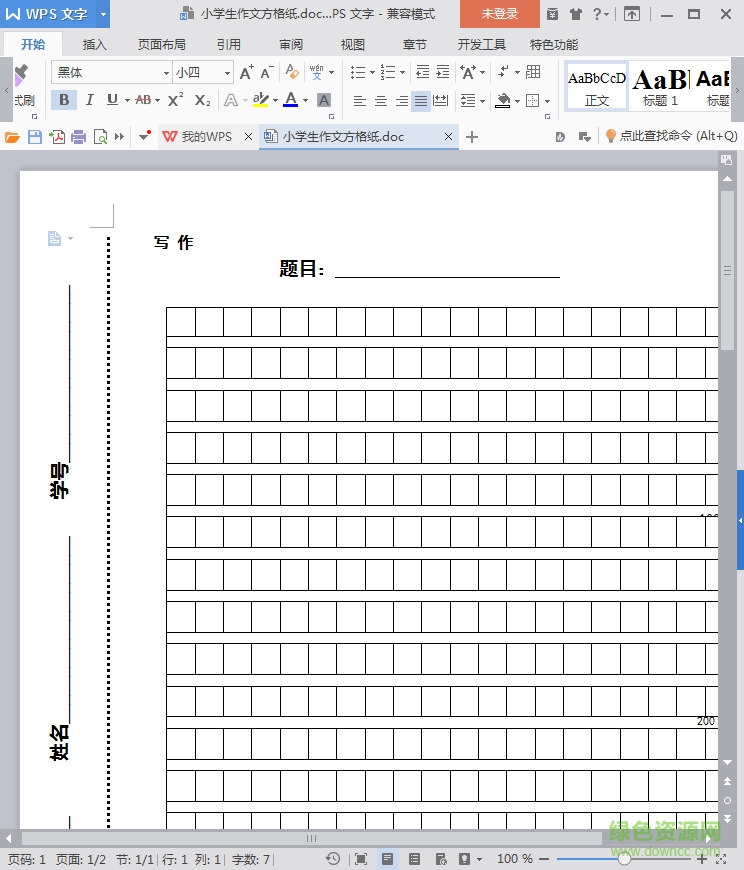Expand WPS 文字 application menu arrow
Image resolution: width=744 pixels, height=870 pixels.
coord(103,14)
